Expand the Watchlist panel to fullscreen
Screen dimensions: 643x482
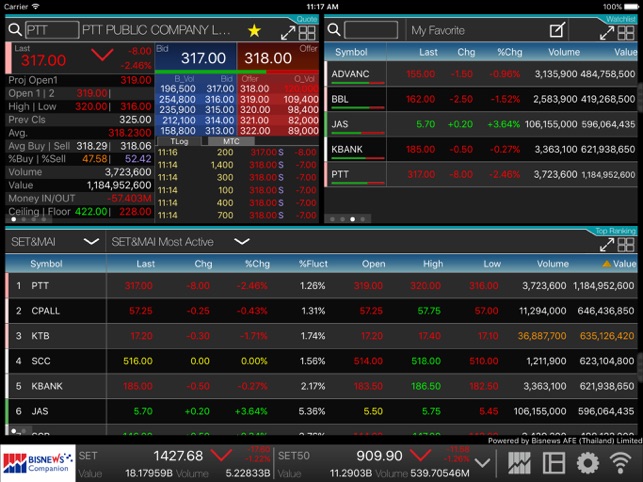pos(607,33)
